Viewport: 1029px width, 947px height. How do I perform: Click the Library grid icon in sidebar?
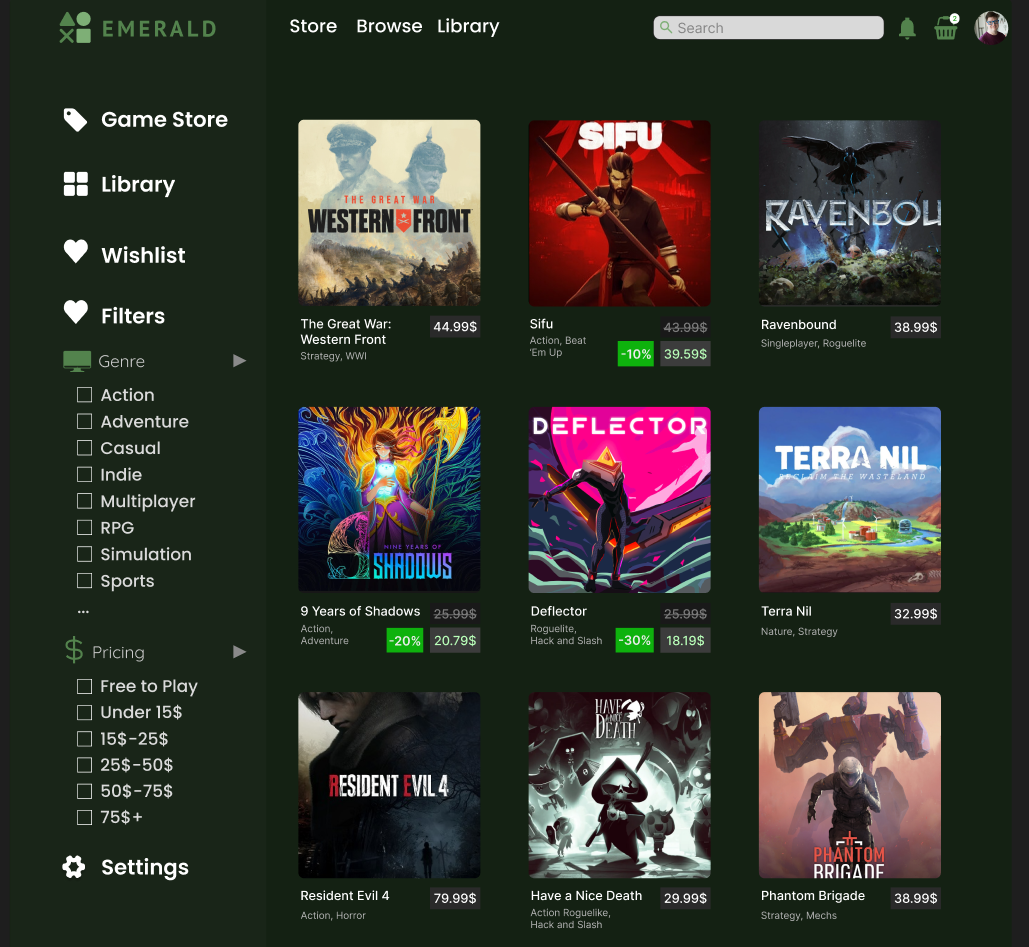[75, 184]
